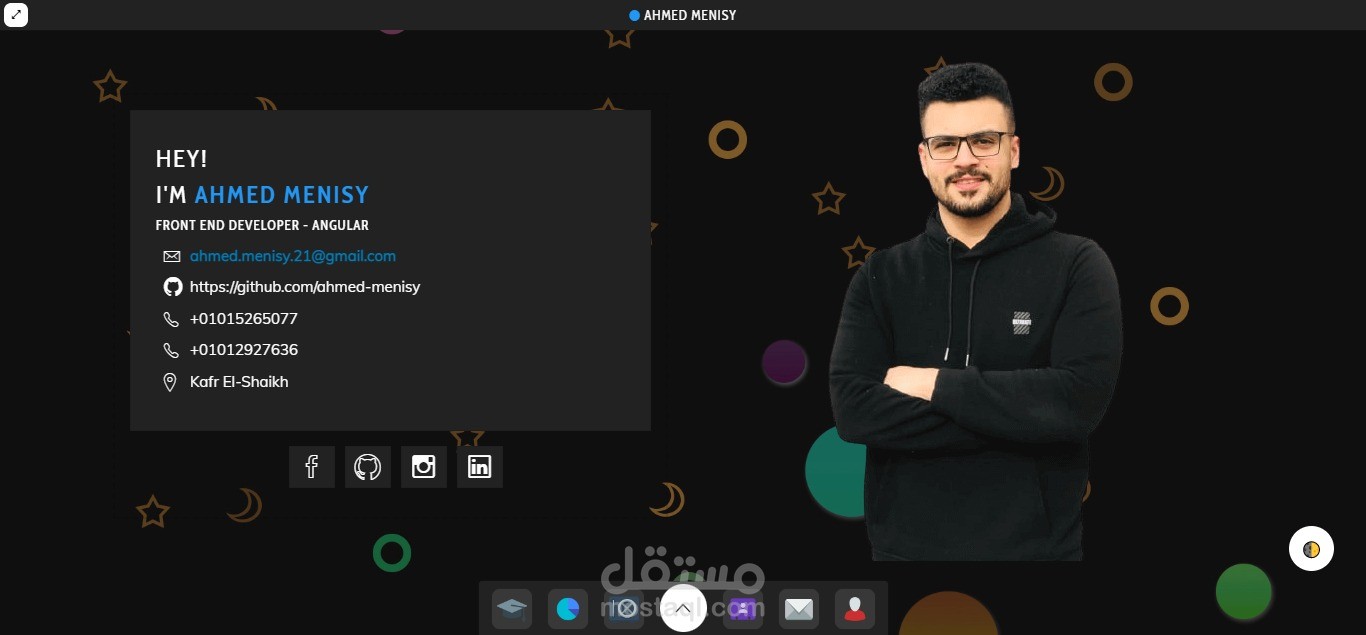Open the pie chart skills dock icon
1366x635 pixels.
pyautogui.click(x=568, y=609)
